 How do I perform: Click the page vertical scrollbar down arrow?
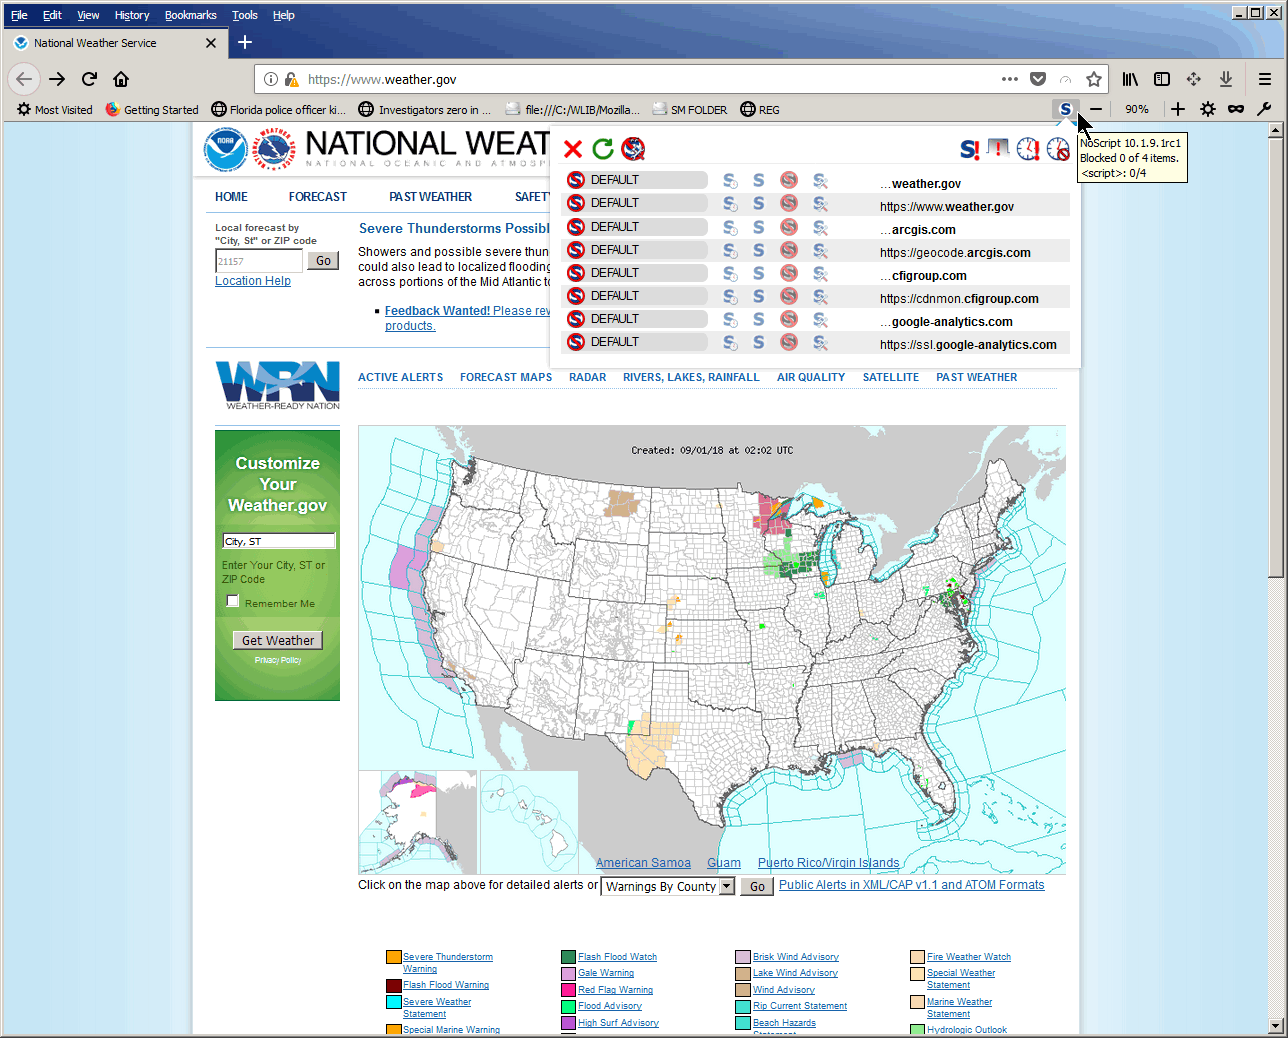1275,1026
